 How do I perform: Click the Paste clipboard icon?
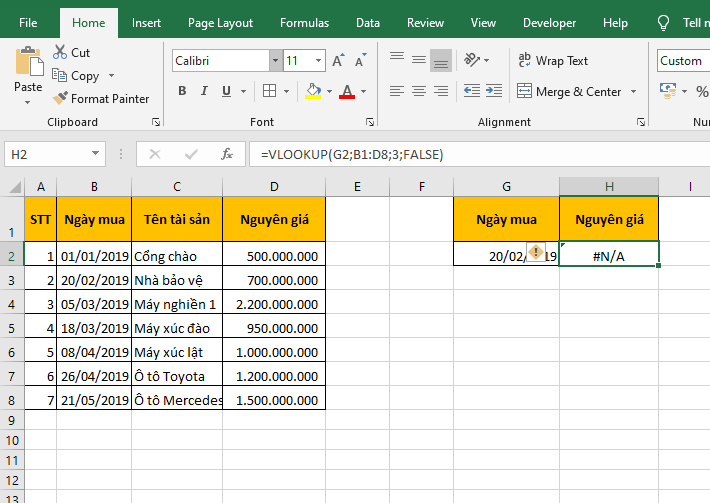pyautogui.click(x=28, y=64)
